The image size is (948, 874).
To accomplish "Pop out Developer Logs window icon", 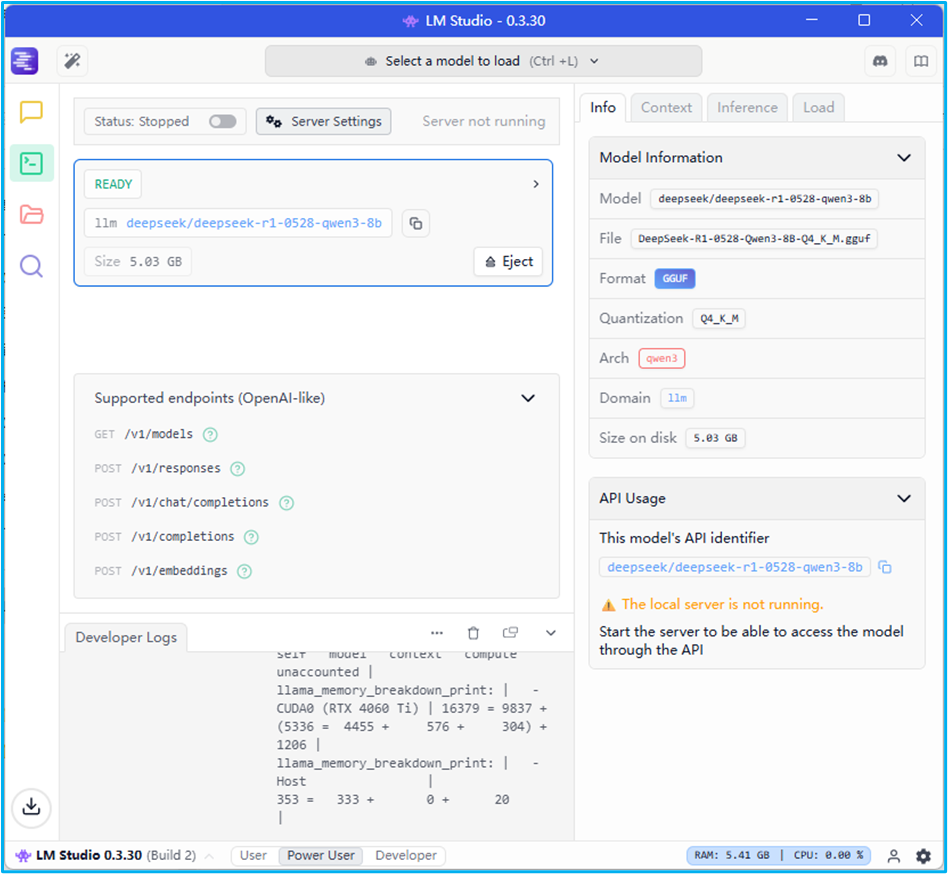I will pyautogui.click(x=510, y=632).
